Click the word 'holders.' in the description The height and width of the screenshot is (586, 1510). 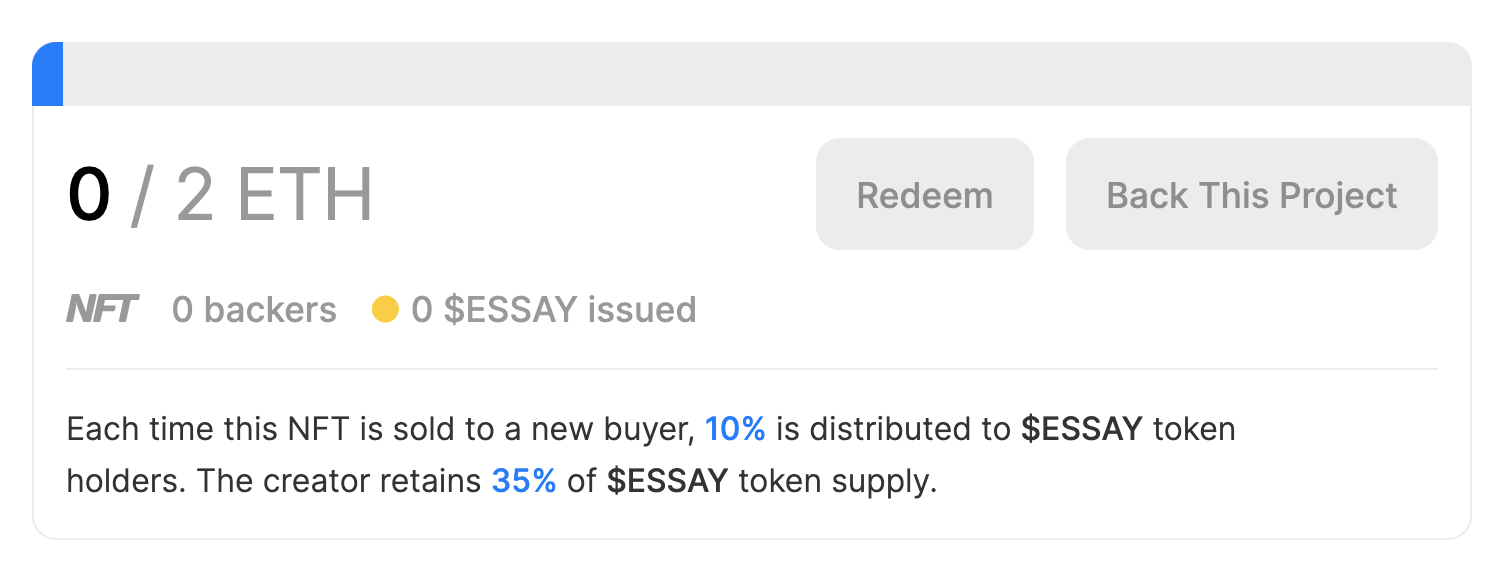(127, 482)
